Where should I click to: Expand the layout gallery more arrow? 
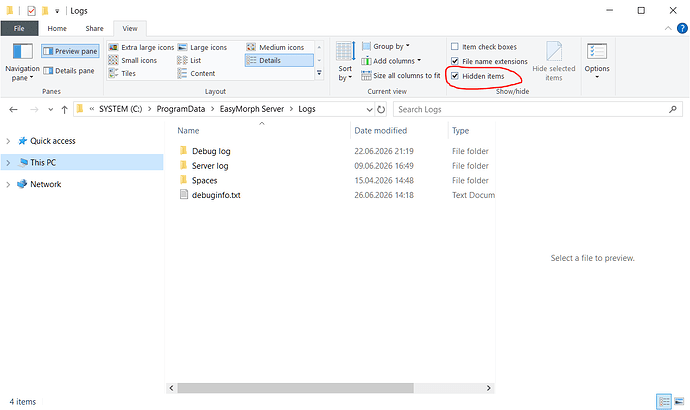click(x=319, y=73)
